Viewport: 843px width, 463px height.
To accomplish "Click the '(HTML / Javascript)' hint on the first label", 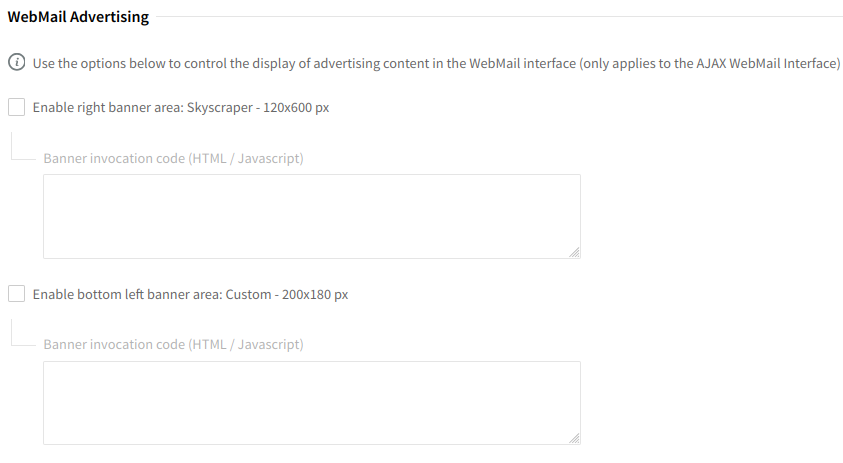I will [x=246, y=158].
